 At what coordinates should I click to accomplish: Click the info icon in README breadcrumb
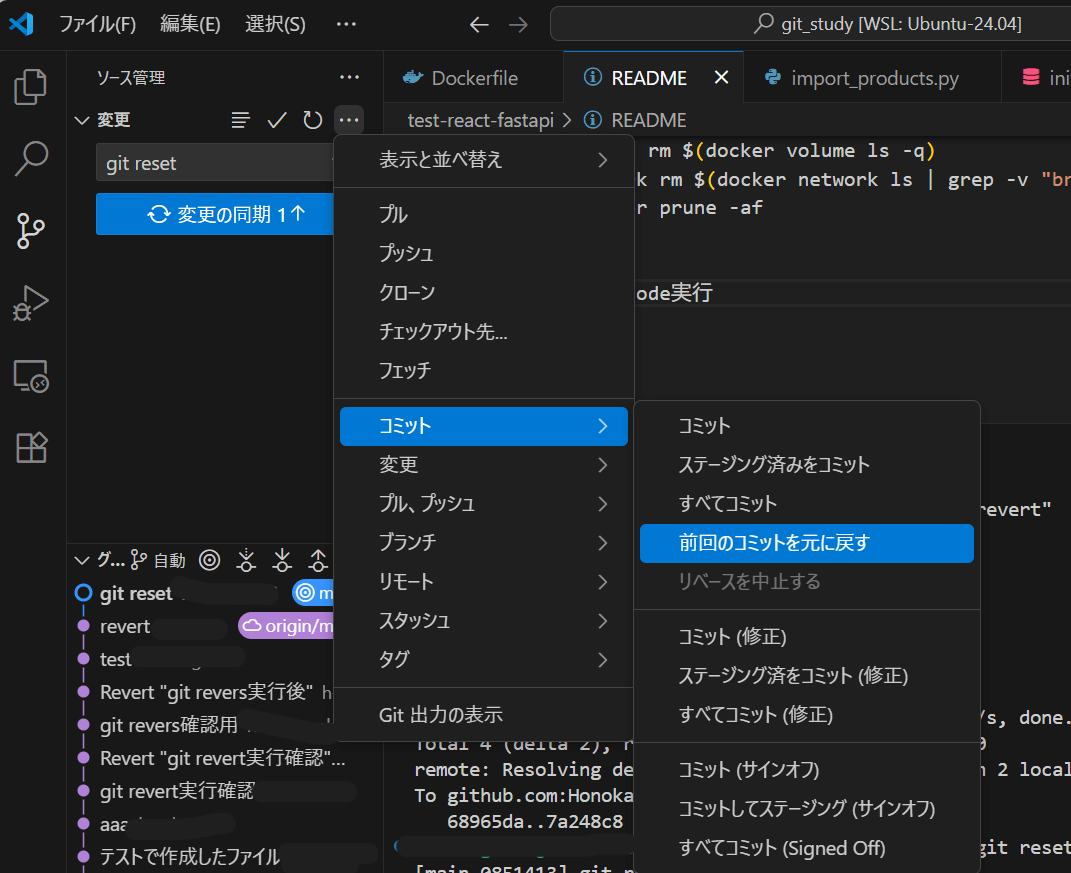[593, 120]
